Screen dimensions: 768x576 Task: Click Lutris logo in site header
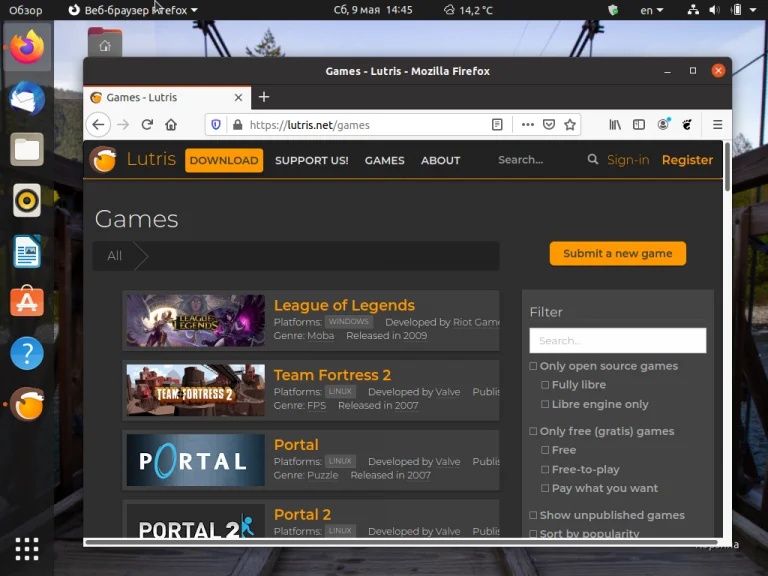click(103, 160)
